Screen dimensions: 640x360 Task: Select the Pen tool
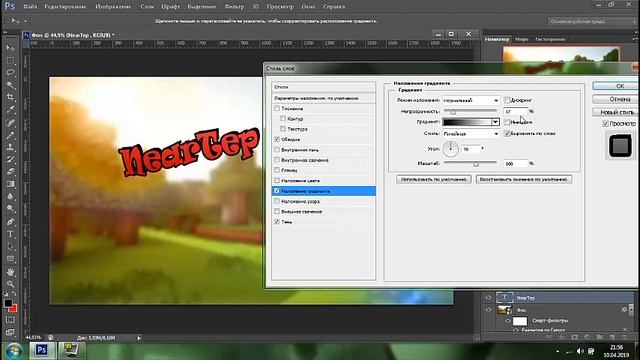pyautogui.click(x=10, y=222)
